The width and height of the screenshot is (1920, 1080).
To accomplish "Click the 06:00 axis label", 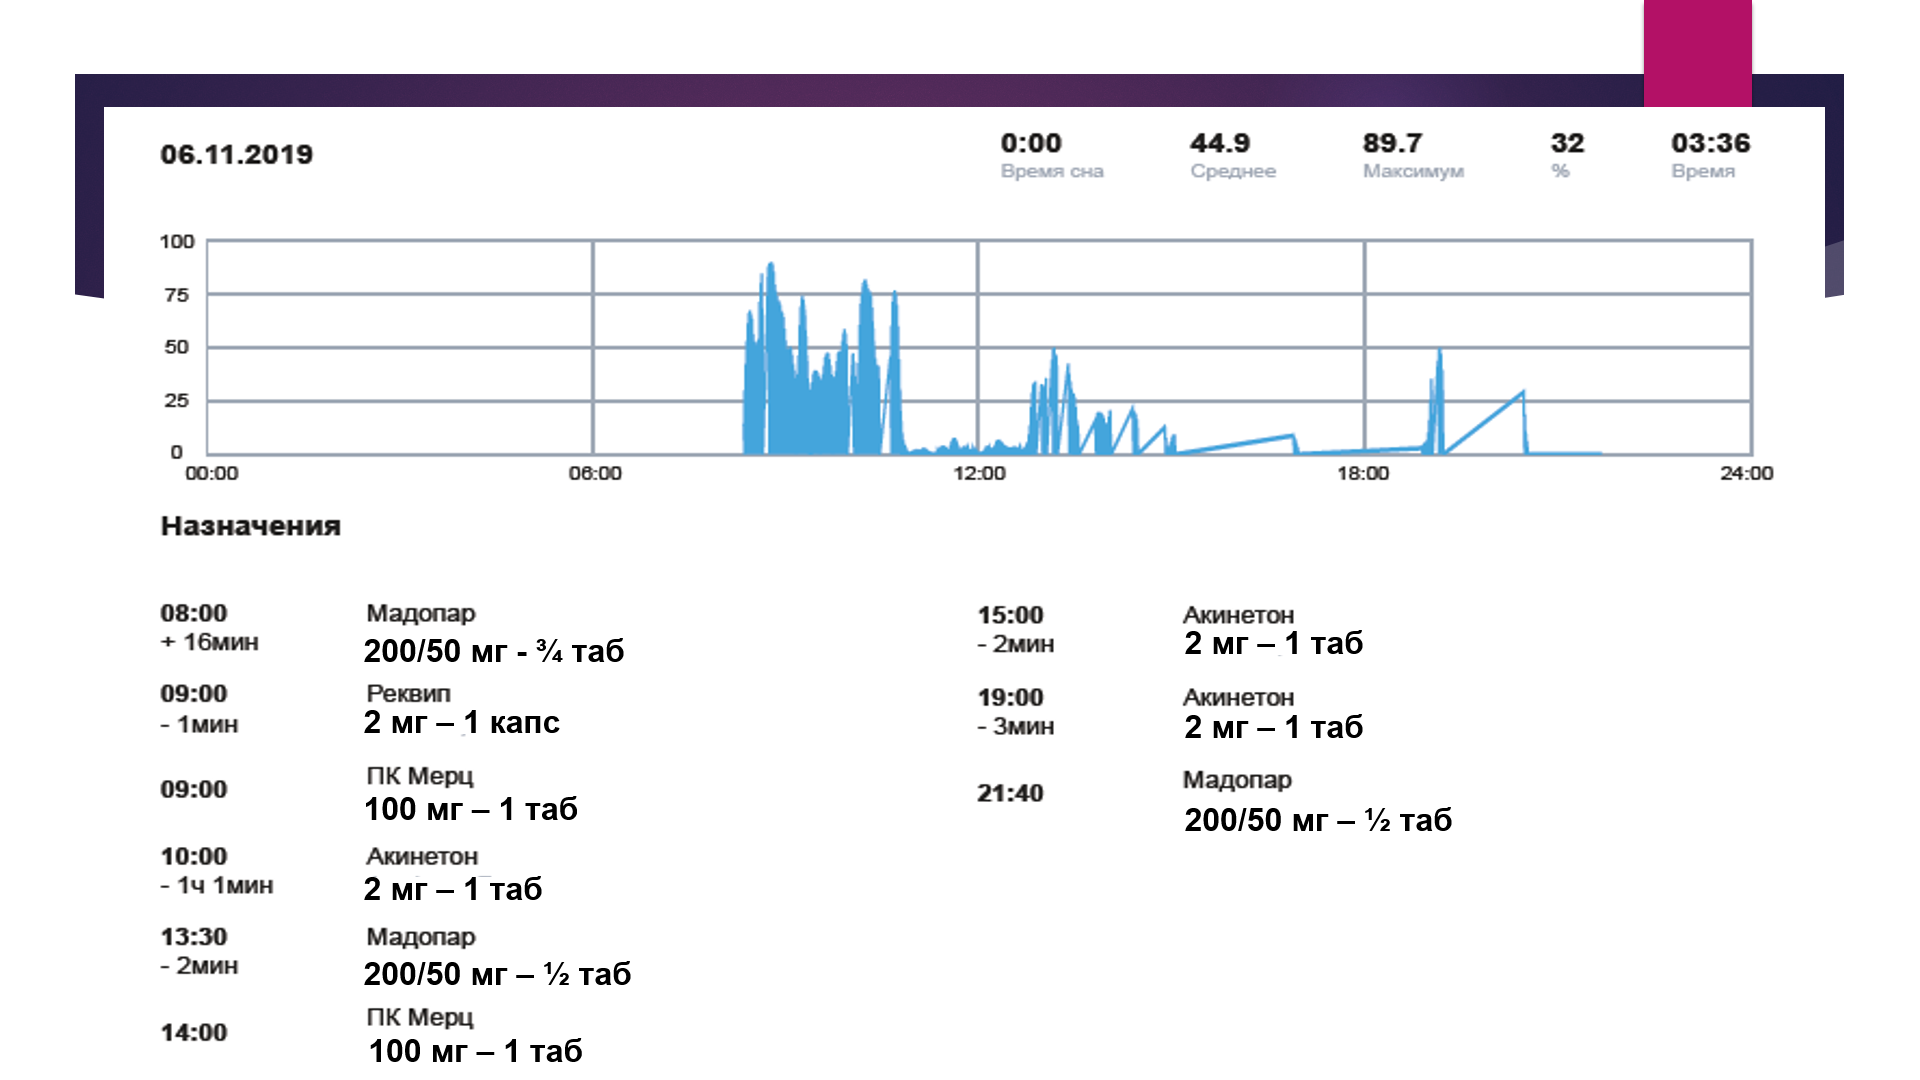I will [594, 473].
